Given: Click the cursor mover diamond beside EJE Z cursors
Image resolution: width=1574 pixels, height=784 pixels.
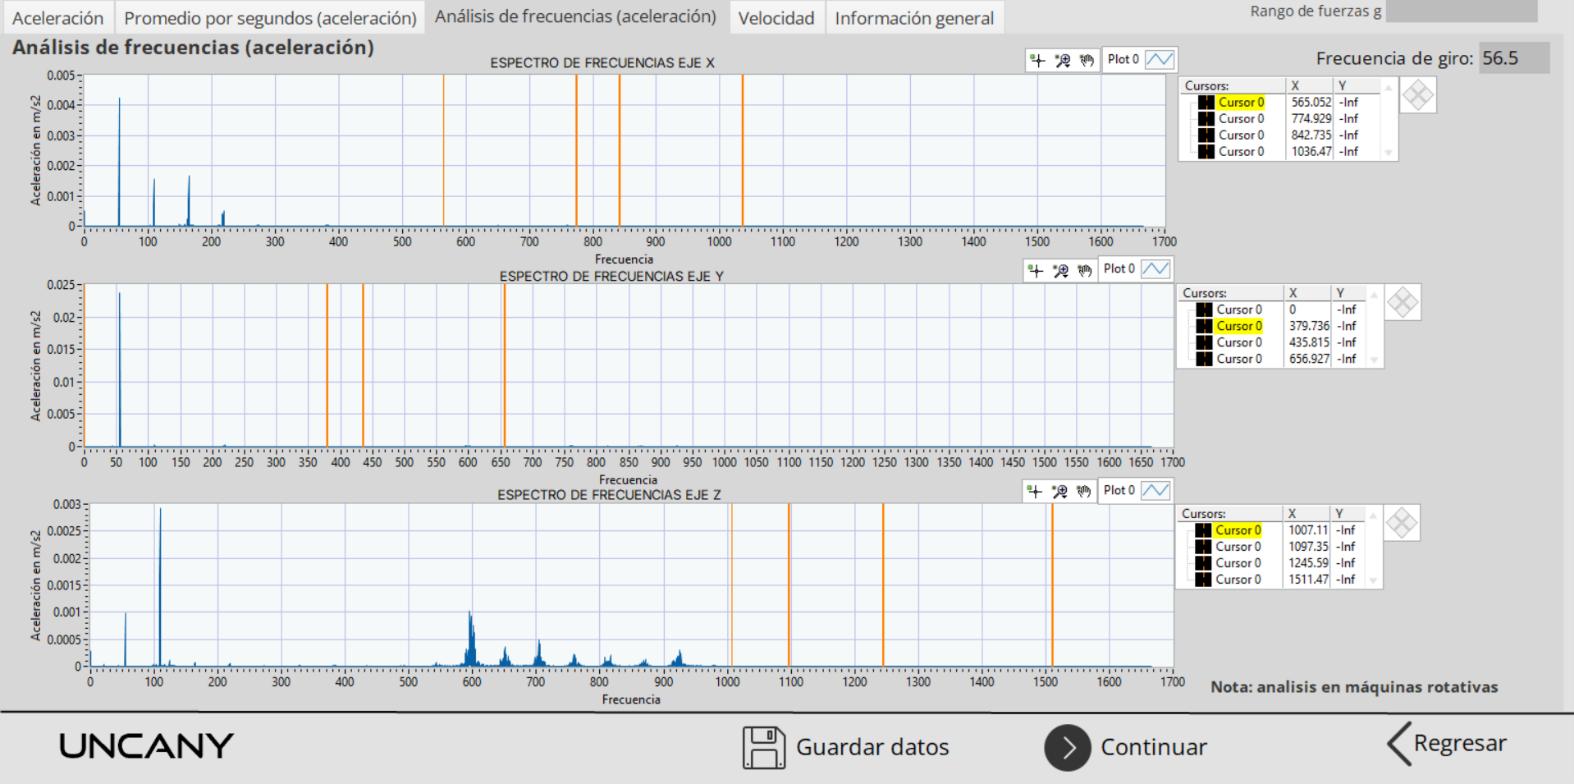Looking at the screenshot, I should (x=1401, y=523).
